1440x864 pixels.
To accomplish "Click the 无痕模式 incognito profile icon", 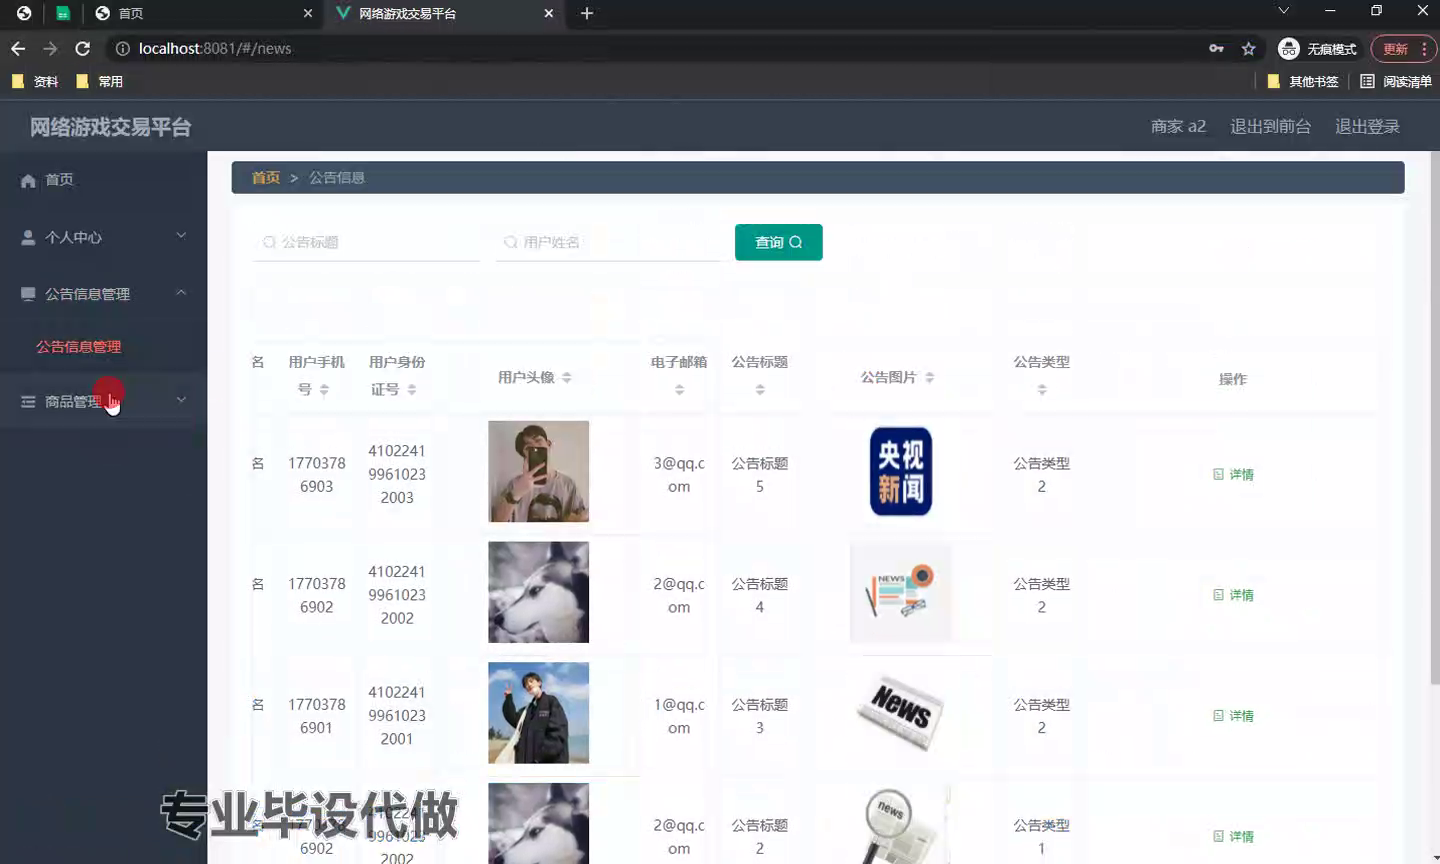I will [x=1289, y=48].
